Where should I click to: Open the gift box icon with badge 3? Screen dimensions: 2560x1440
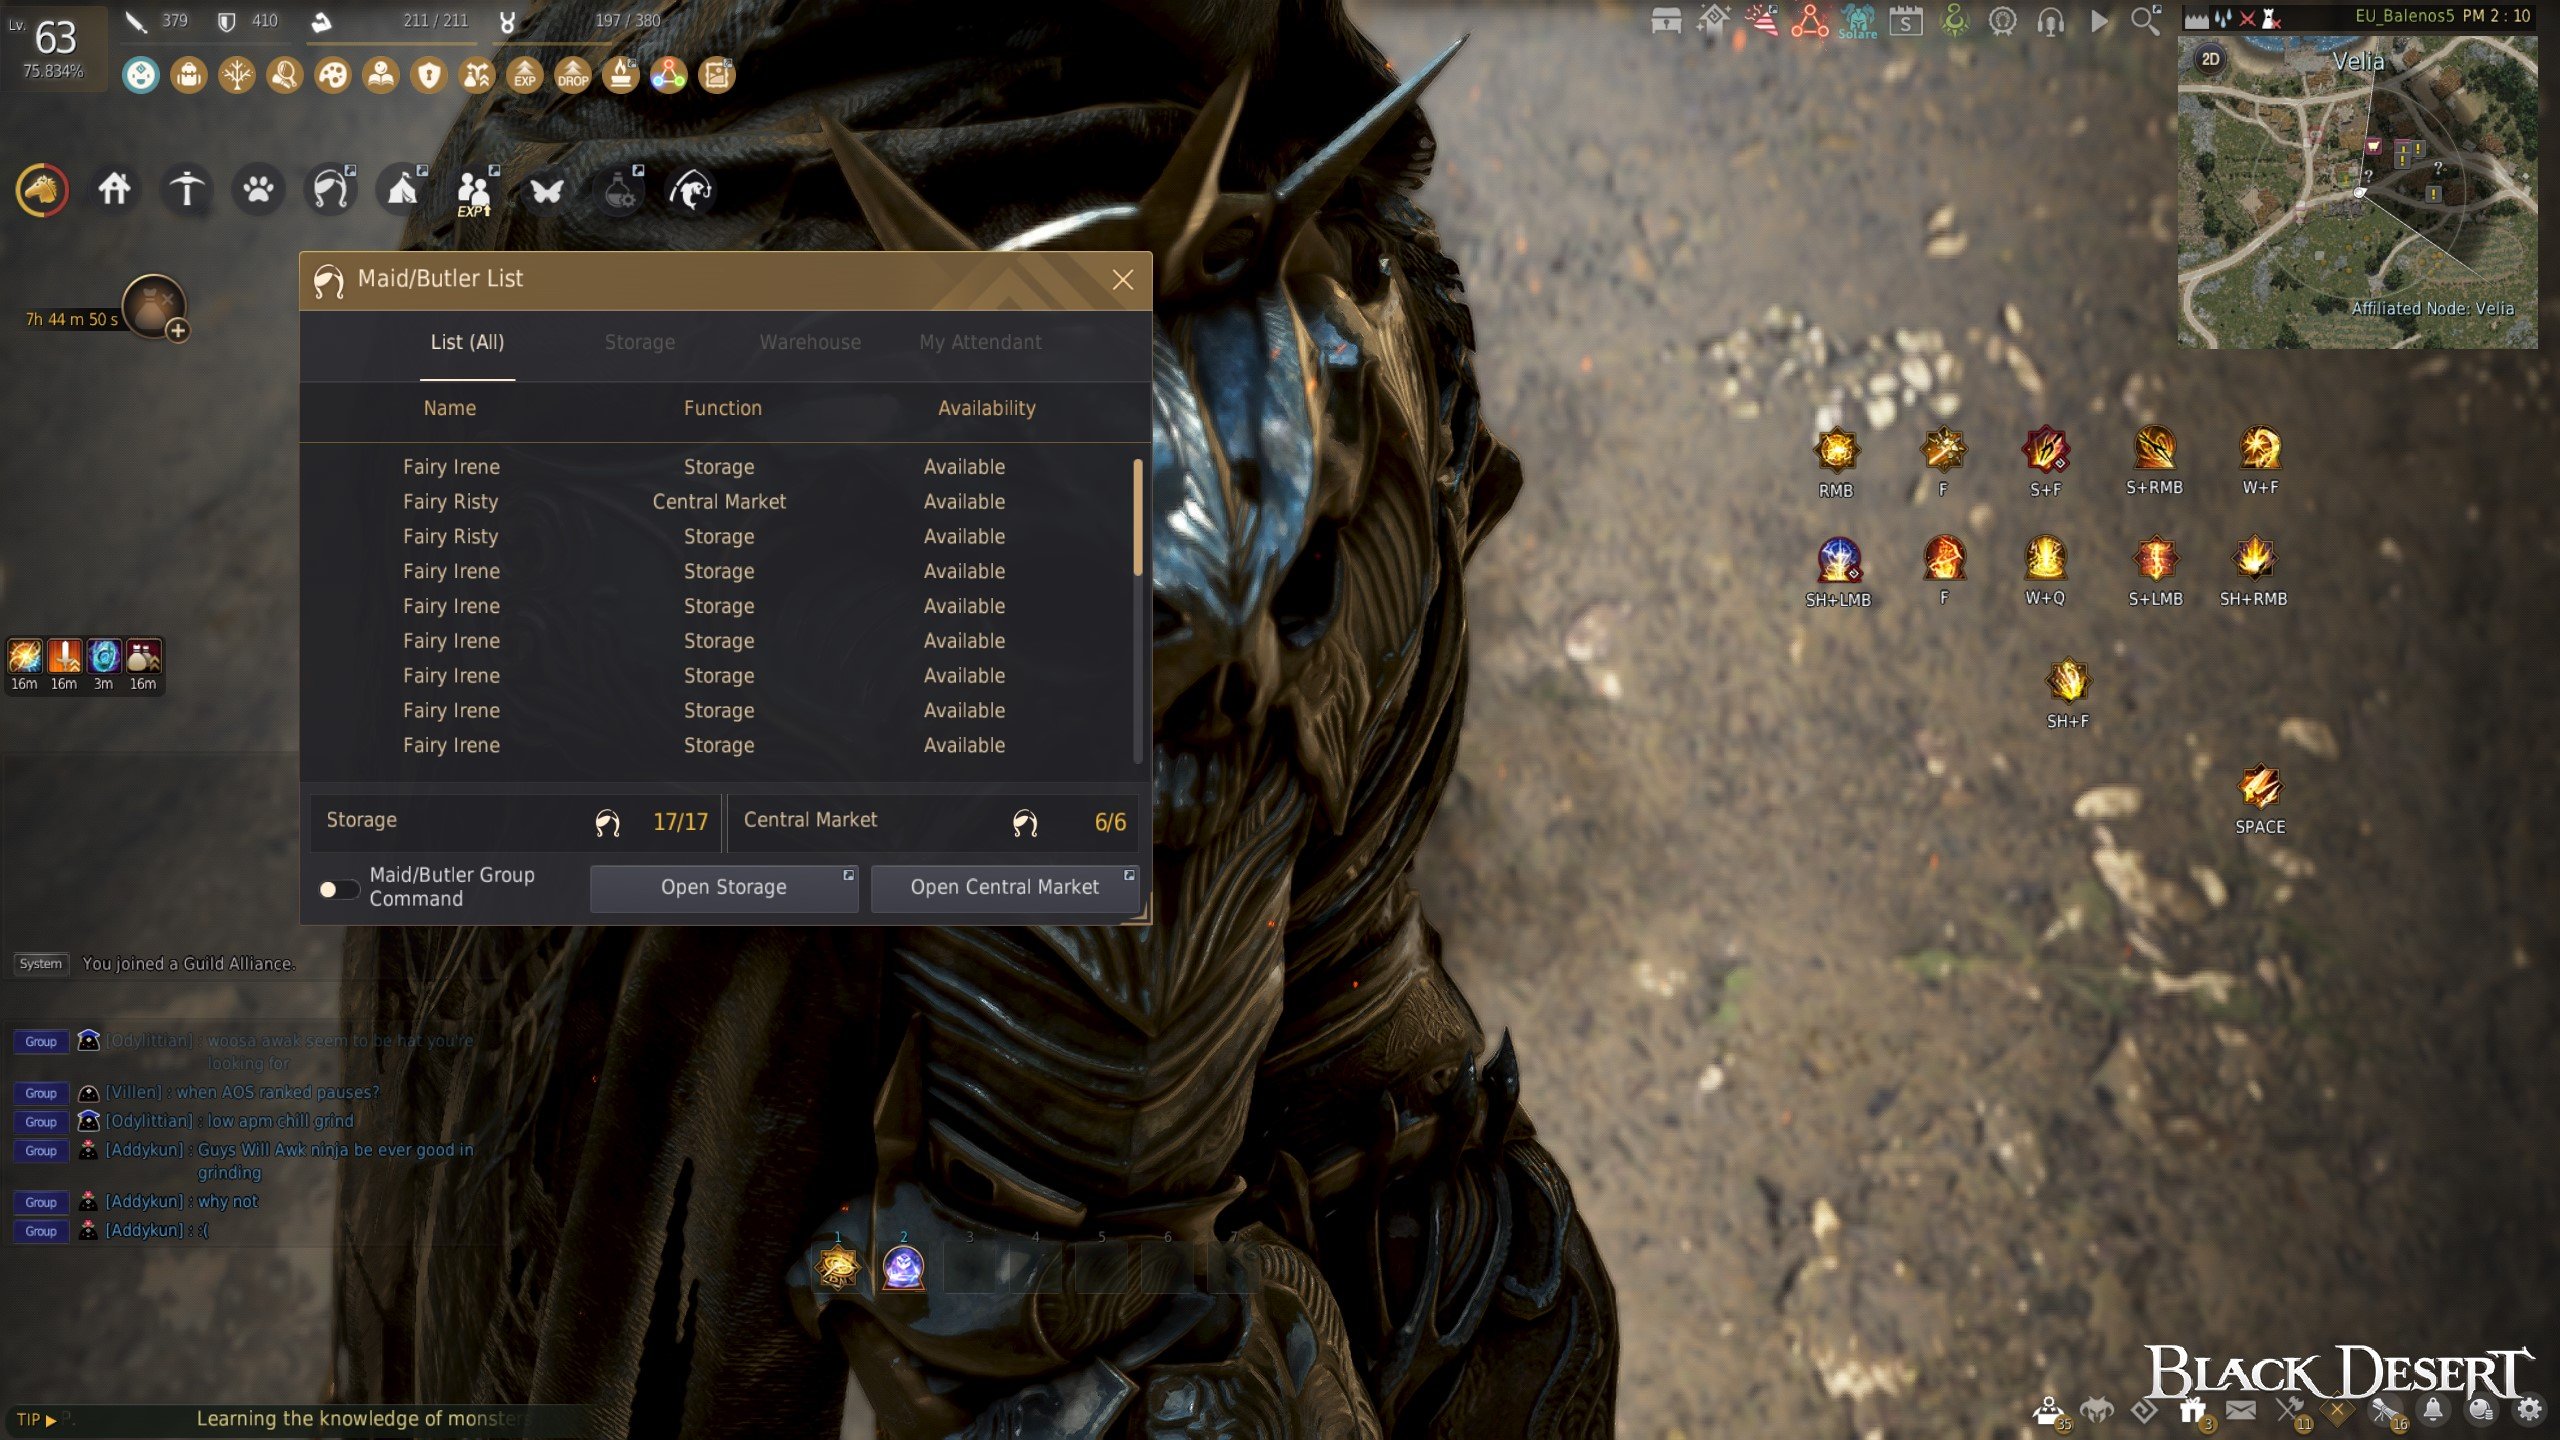pos(2194,1411)
